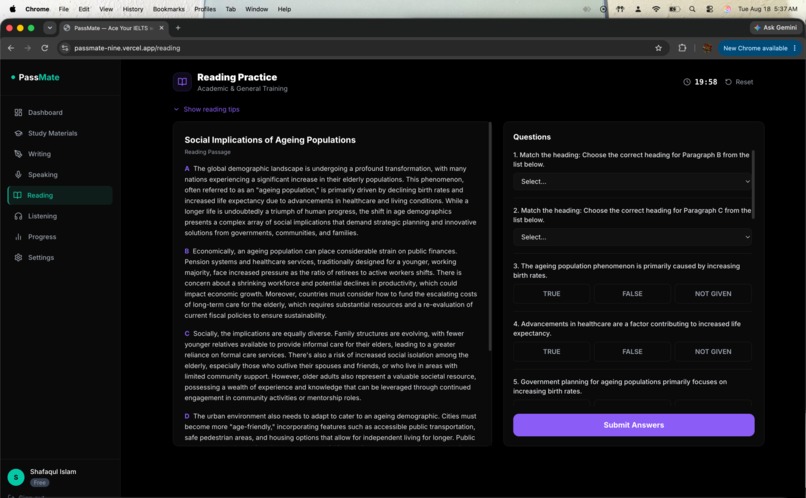Click the site info icon in address bar
Image resolution: width=806 pixels, height=498 pixels.
65,48
